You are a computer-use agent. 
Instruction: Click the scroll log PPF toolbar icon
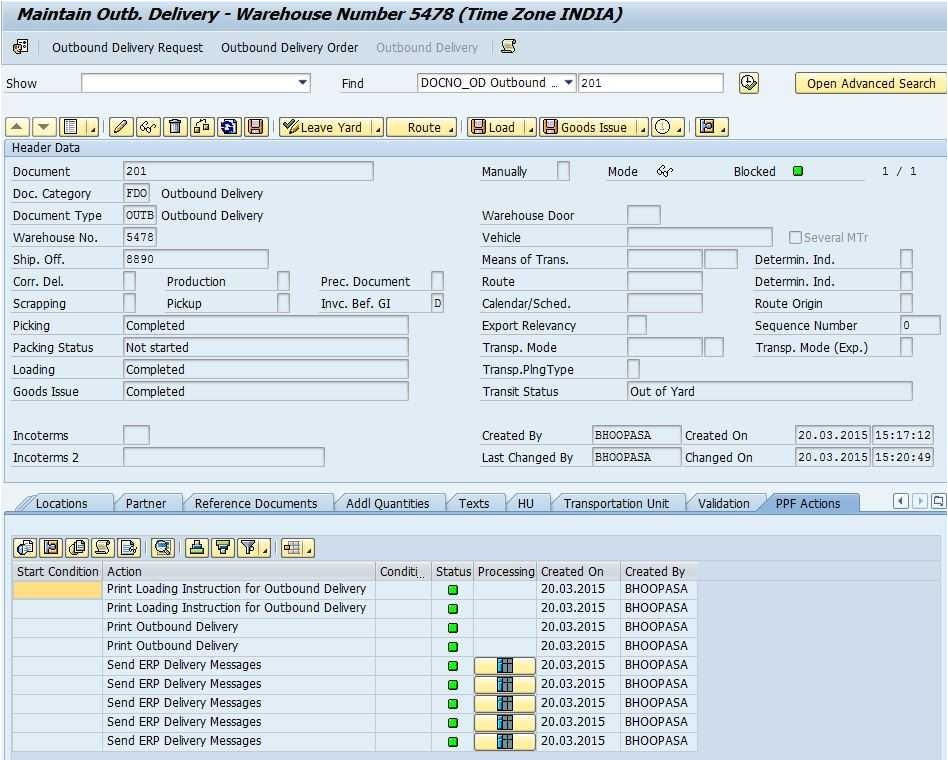coord(102,548)
